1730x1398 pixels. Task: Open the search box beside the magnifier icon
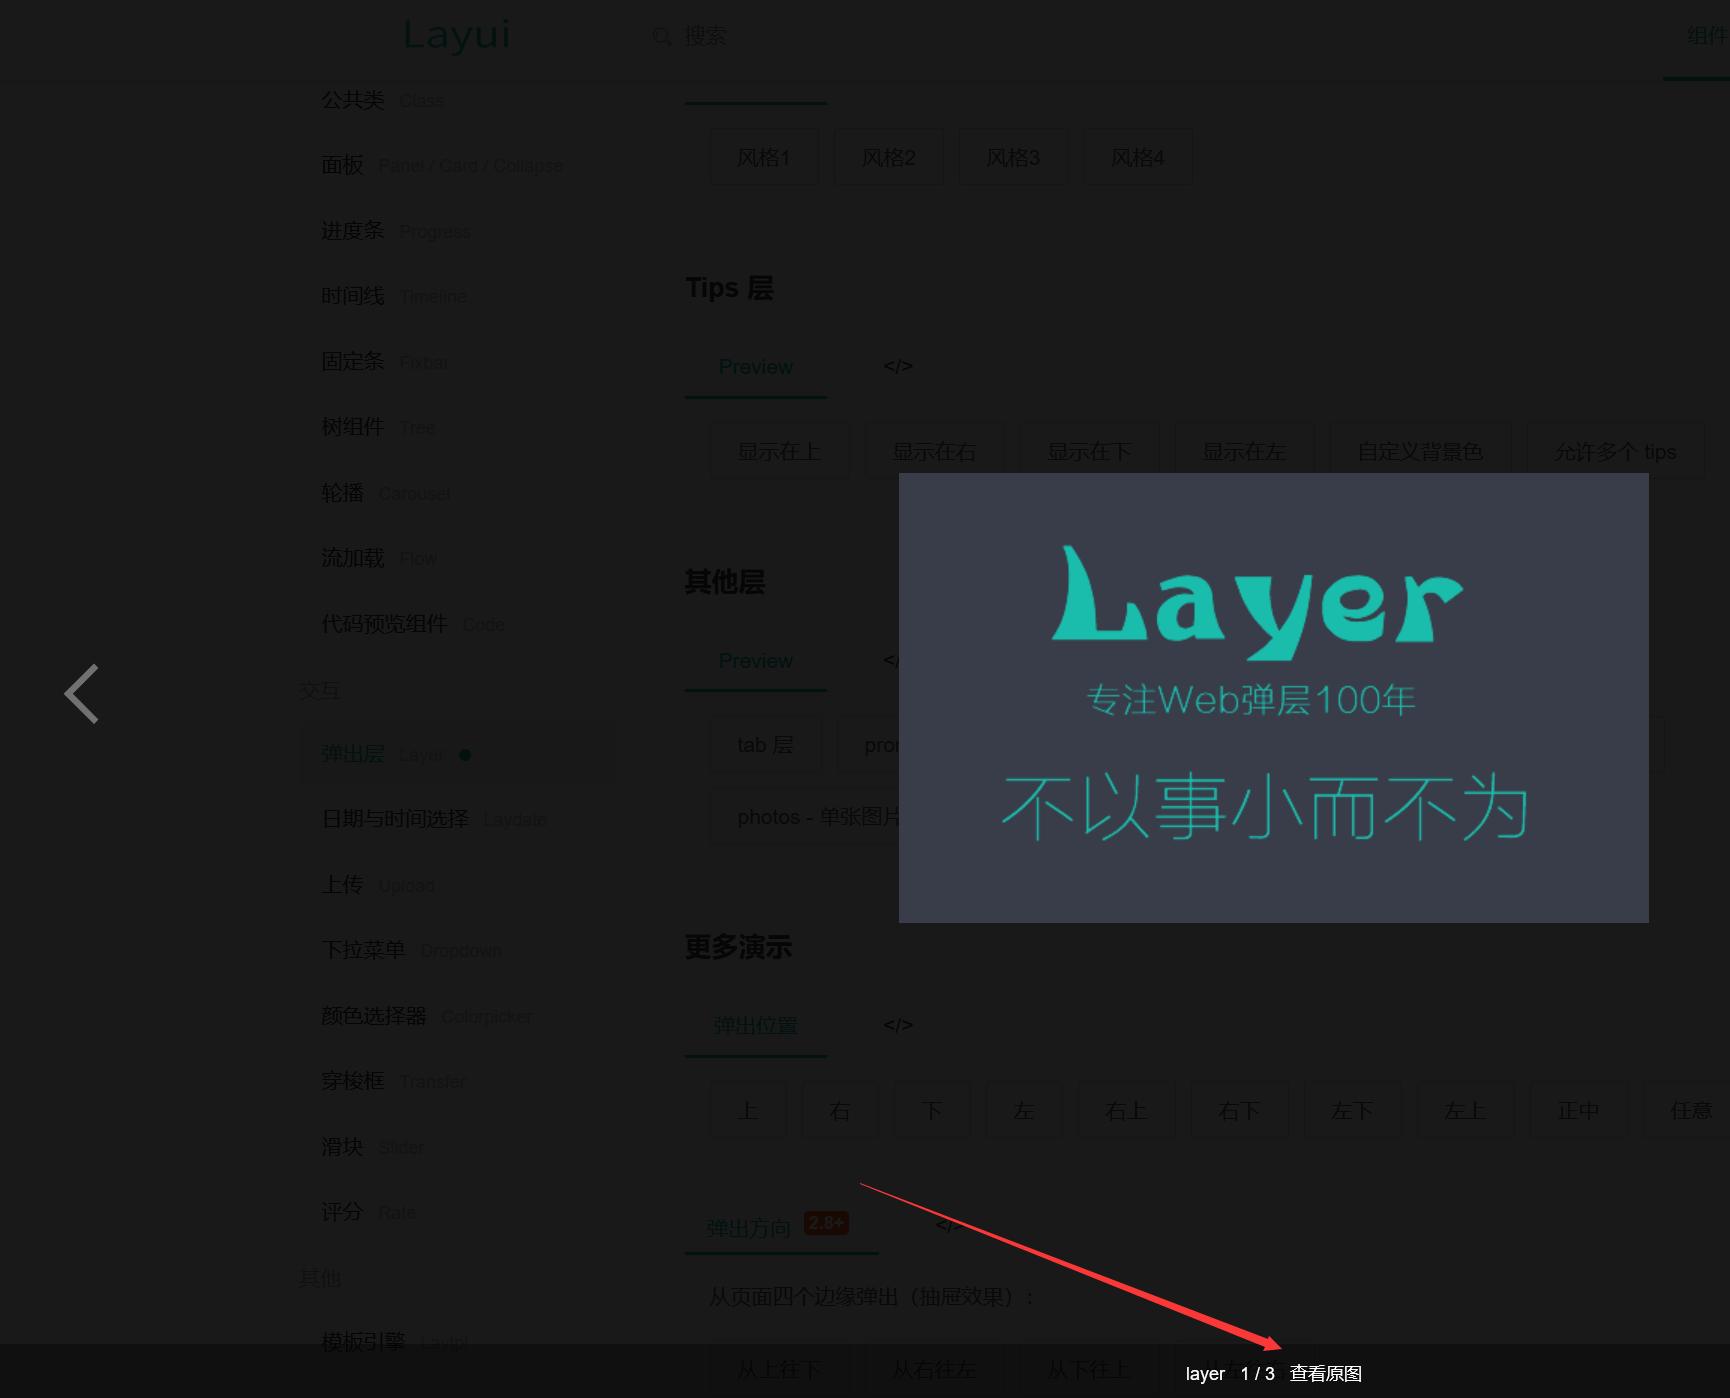point(706,36)
